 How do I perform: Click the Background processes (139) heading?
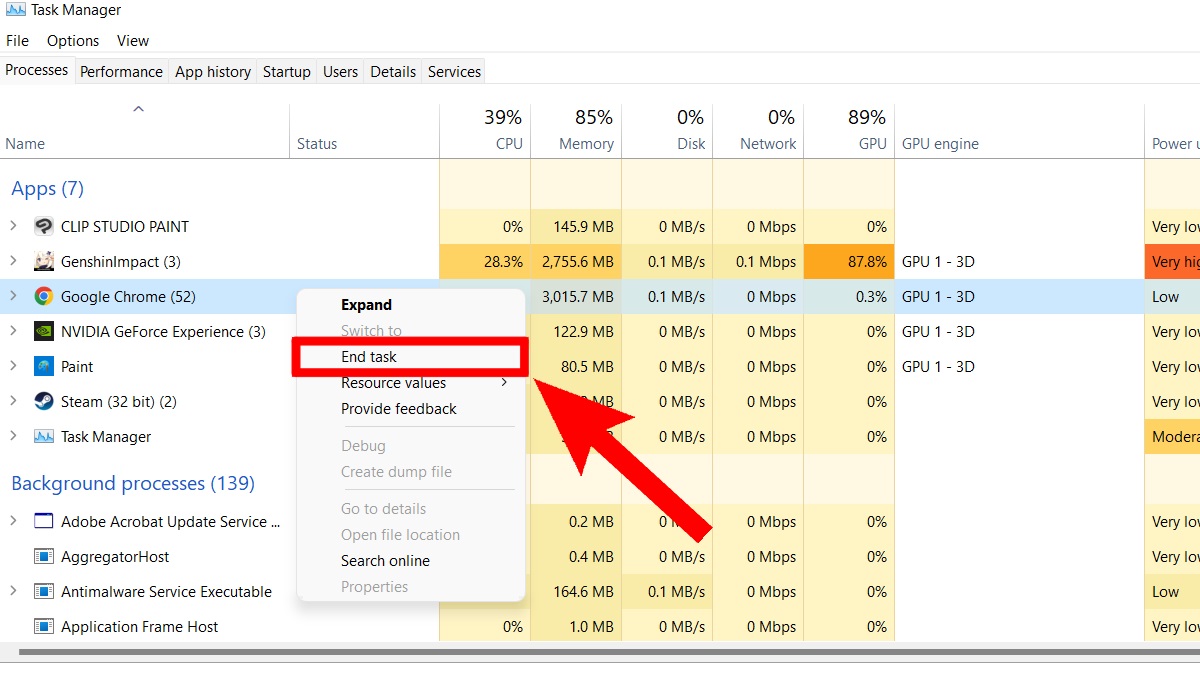click(133, 484)
